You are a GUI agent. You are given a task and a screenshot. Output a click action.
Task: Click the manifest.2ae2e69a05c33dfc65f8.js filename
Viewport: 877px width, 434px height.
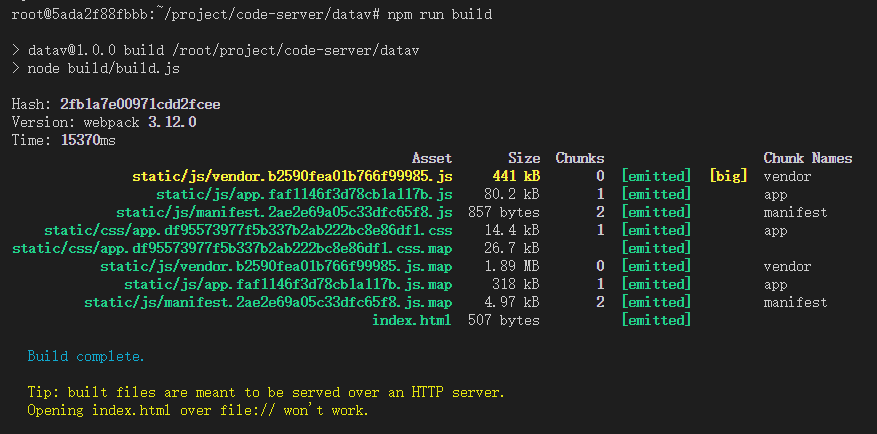click(x=284, y=212)
